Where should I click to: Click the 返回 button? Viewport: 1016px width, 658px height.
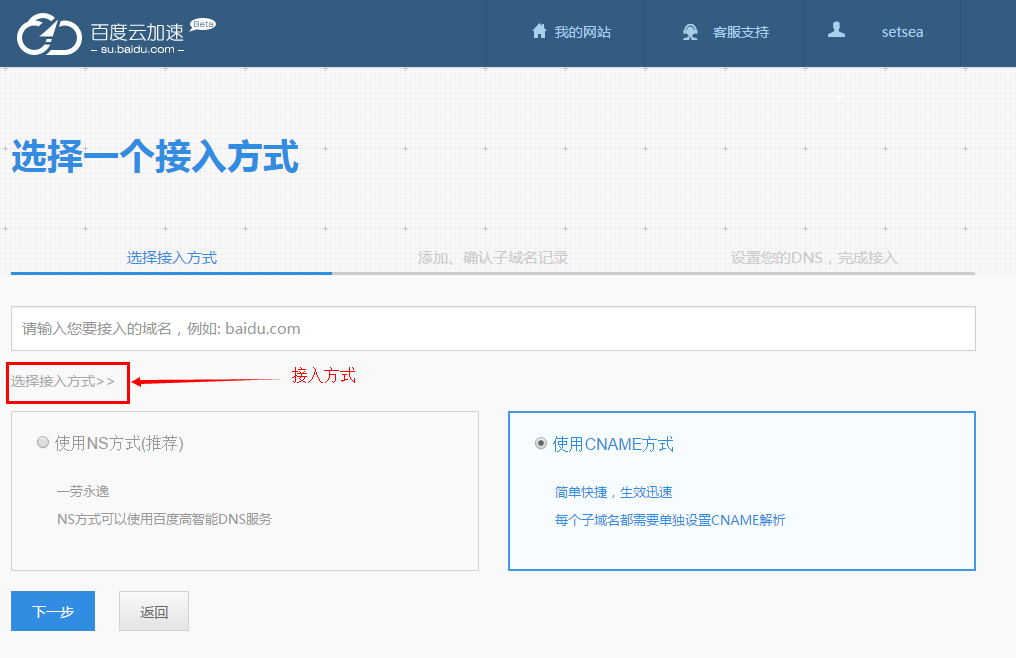point(154,611)
